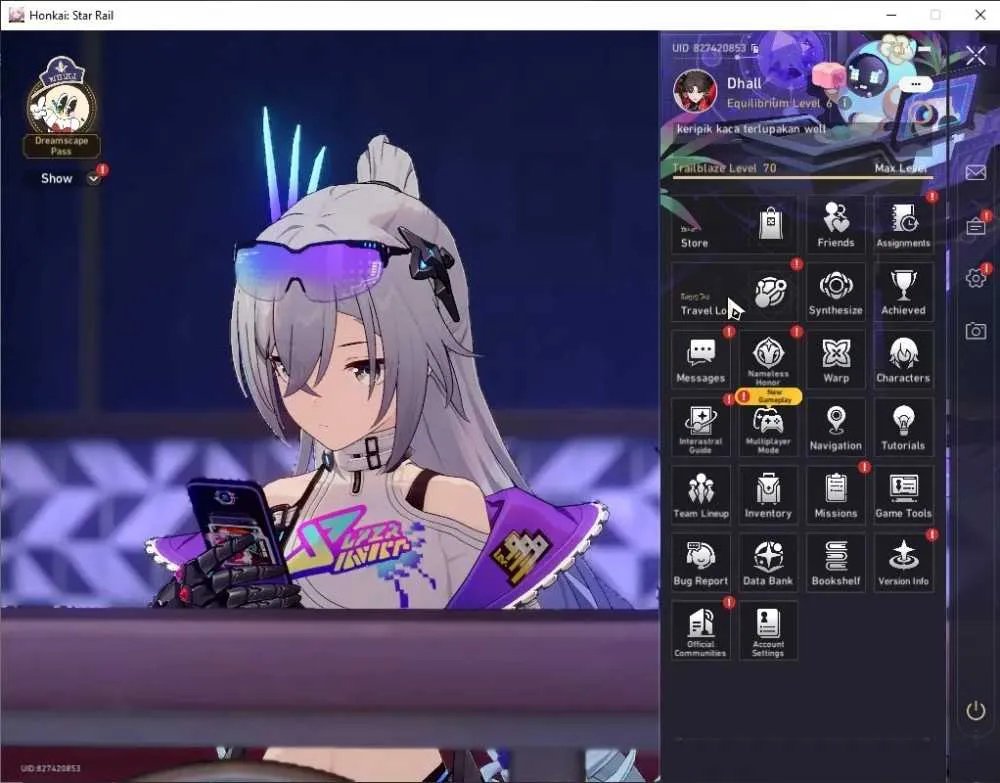Screen dimensions: 1000x783
Task: Open the Store tile with shopping bag
Action: pyautogui.click(x=734, y=224)
